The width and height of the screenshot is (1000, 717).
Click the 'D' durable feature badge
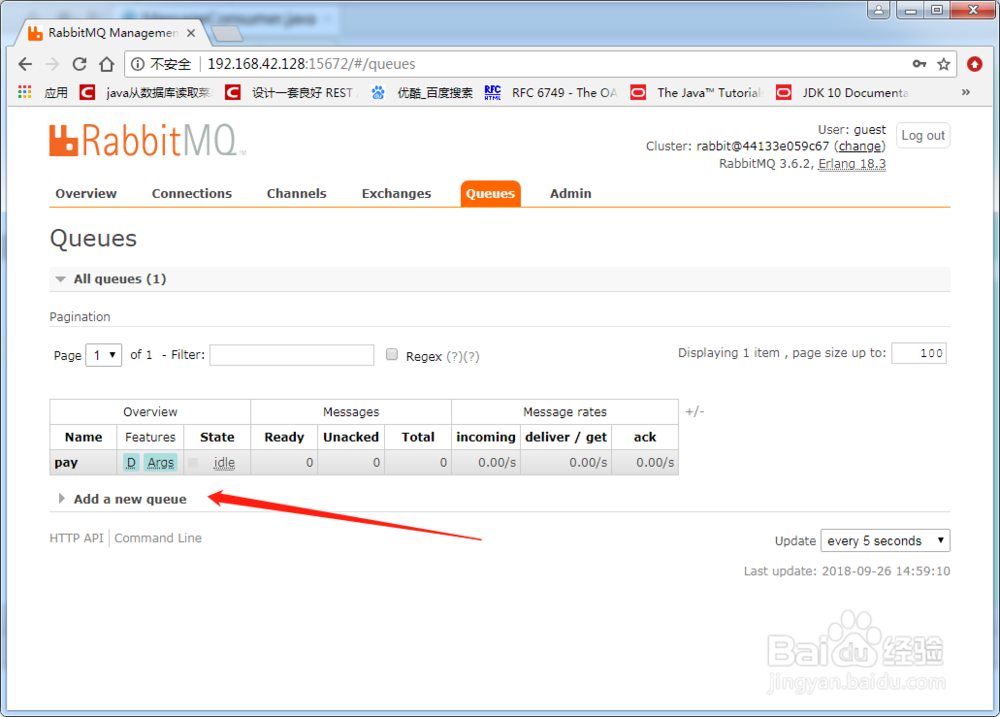(131, 462)
